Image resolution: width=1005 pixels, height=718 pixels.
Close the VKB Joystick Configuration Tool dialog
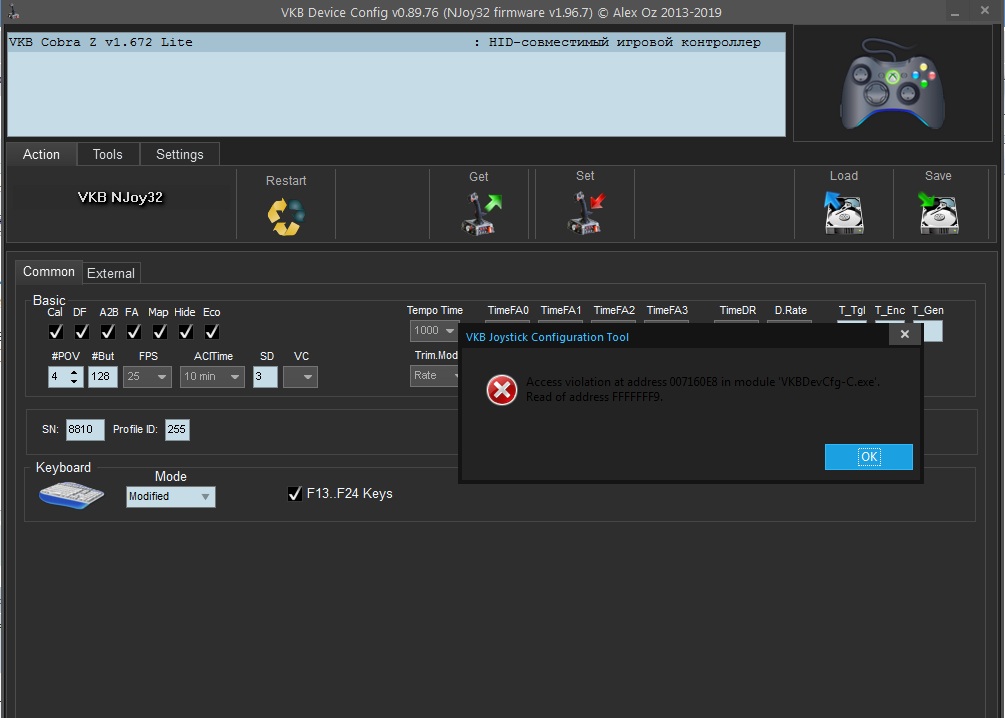[904, 334]
